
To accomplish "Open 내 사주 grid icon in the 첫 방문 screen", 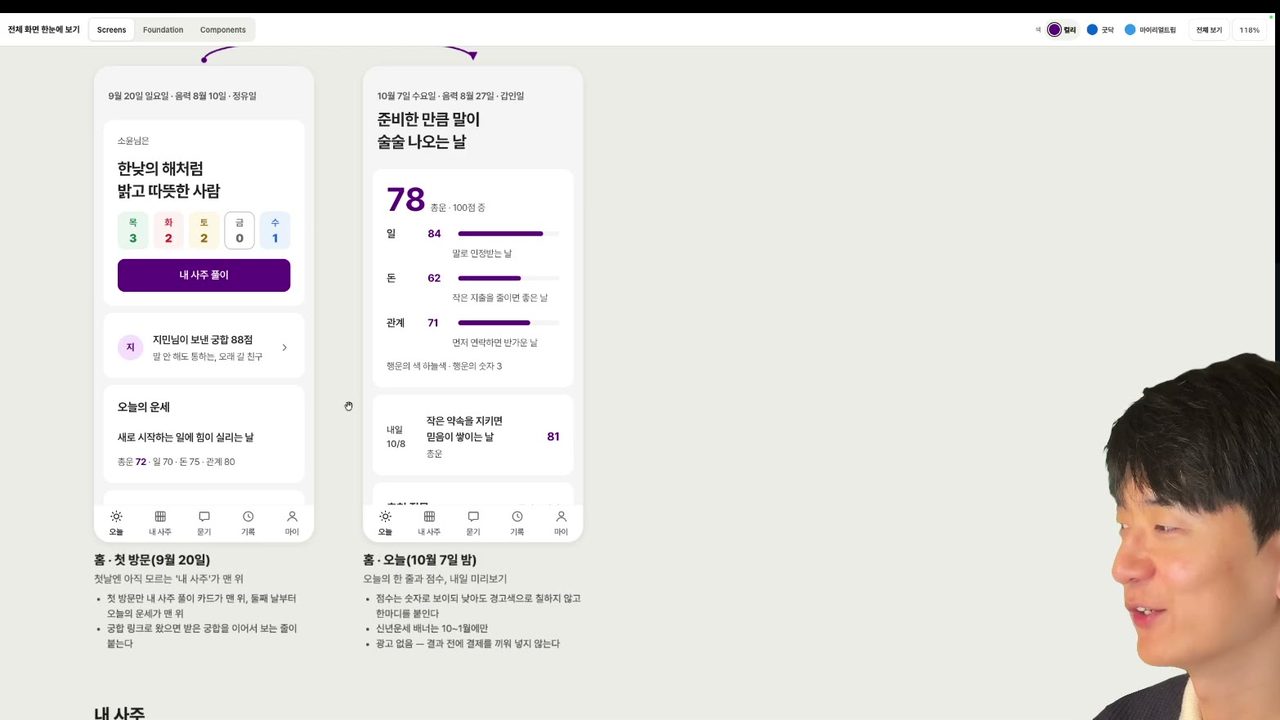I will tap(160, 517).
